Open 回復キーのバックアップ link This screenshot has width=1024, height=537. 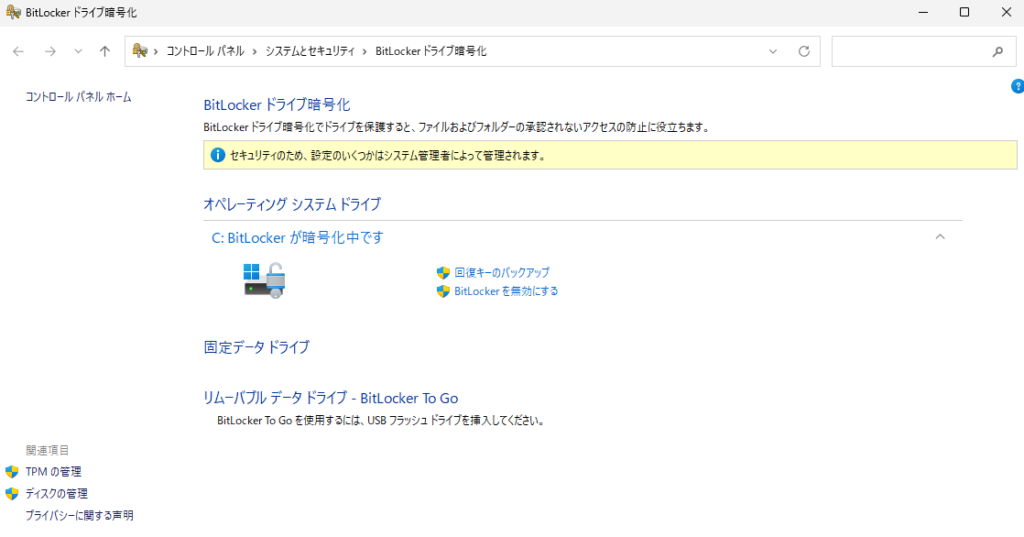click(x=502, y=272)
